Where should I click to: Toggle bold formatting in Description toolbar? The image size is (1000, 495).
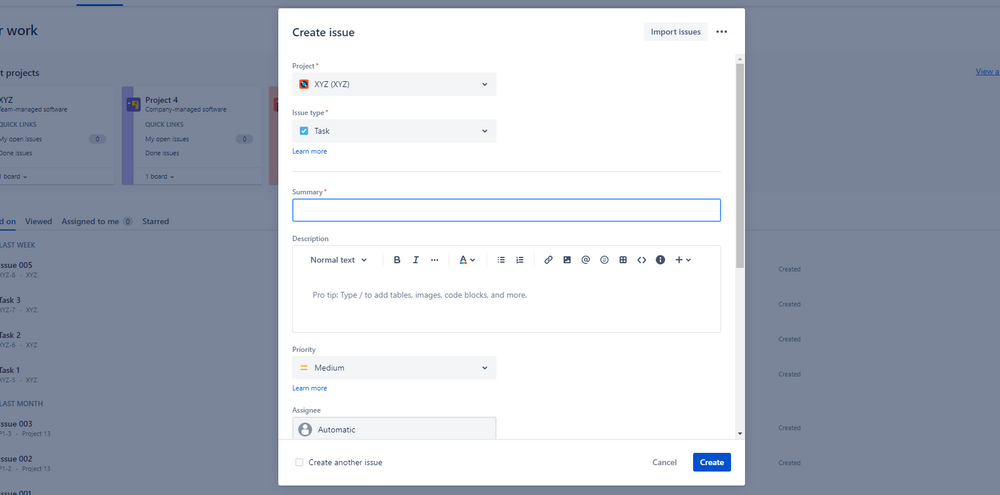coord(397,260)
